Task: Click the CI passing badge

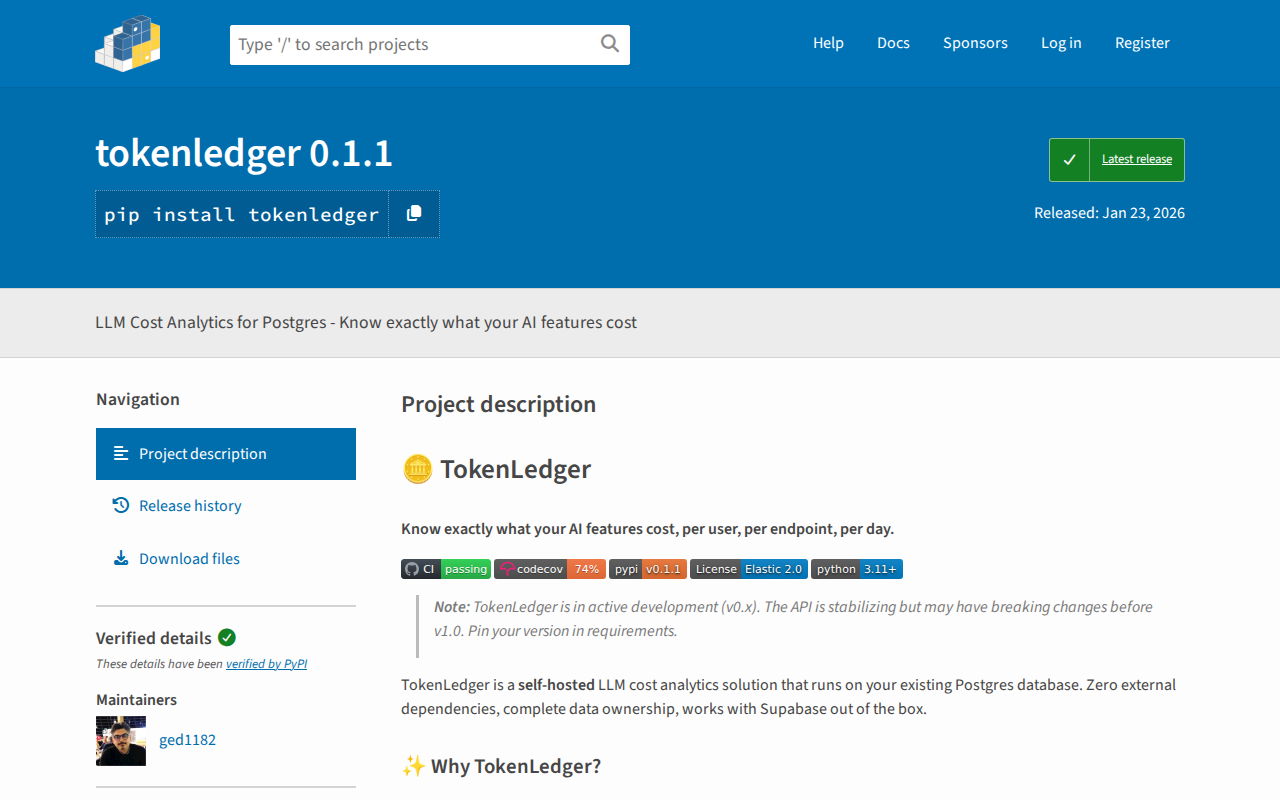Action: pos(446,569)
